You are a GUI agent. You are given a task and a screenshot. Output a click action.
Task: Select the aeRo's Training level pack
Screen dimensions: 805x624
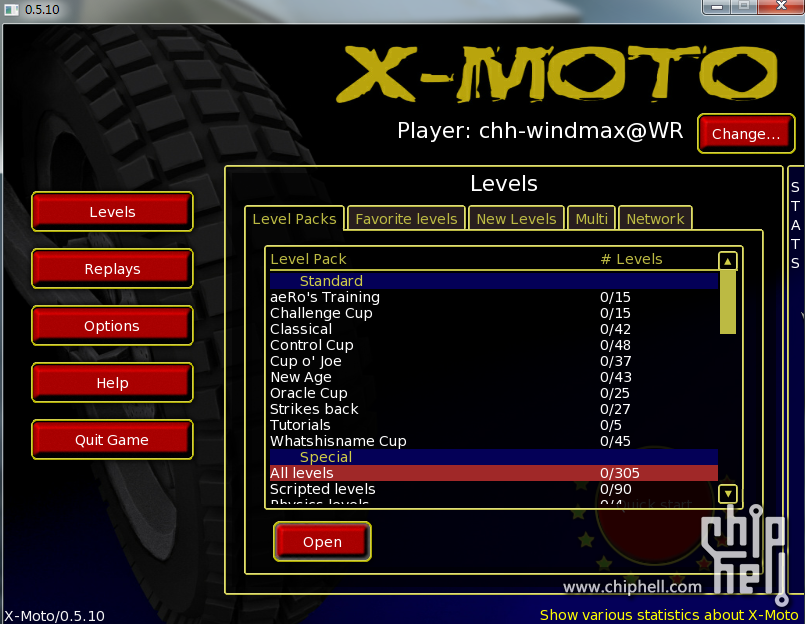pos(494,297)
